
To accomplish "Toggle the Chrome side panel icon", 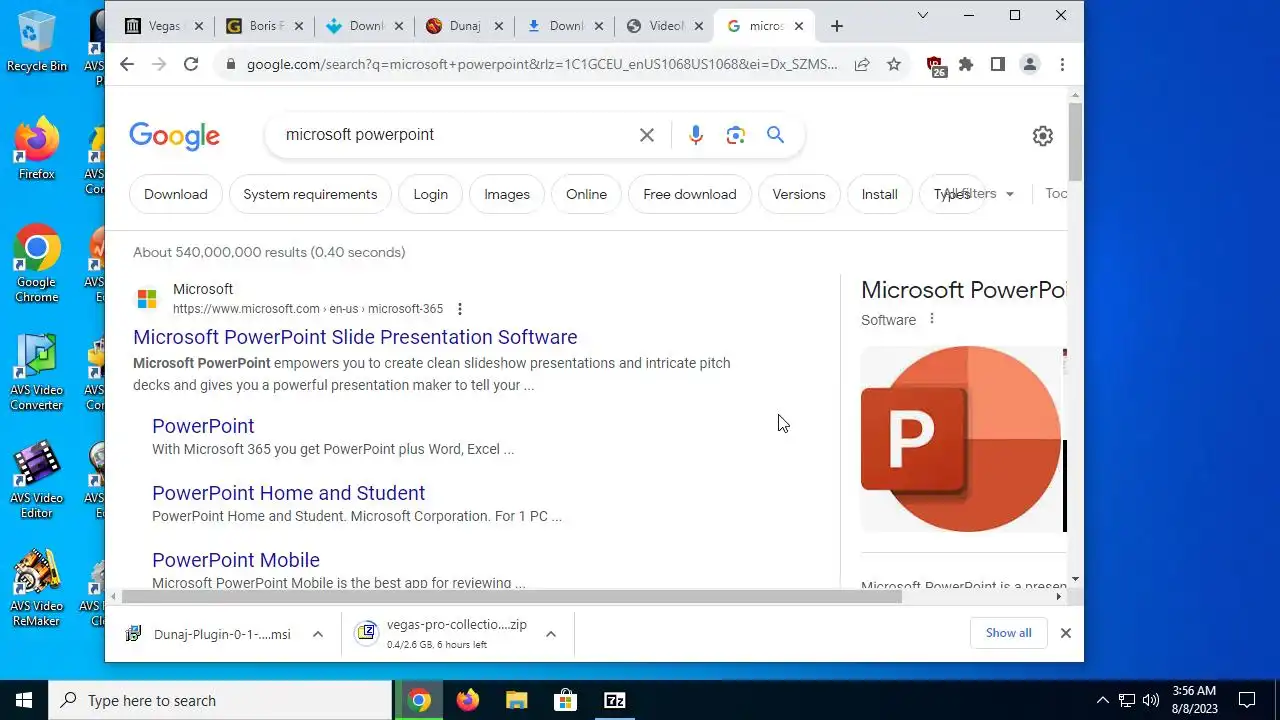I will tap(998, 64).
